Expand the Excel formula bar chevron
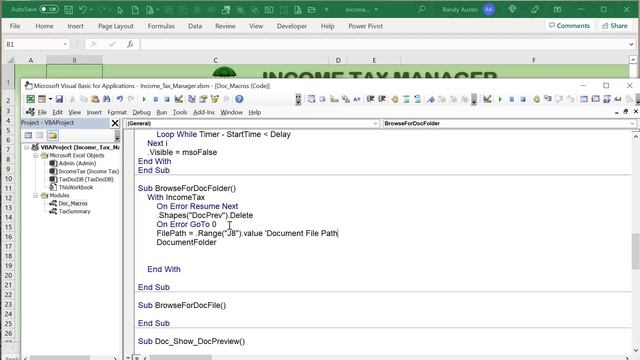Viewport: 640px width, 360px height. tap(631, 44)
